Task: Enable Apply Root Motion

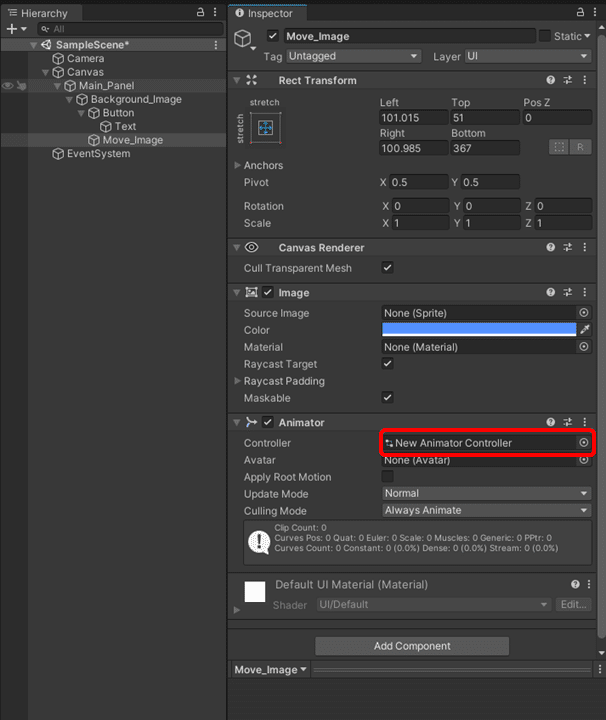Action: pyautogui.click(x=387, y=477)
